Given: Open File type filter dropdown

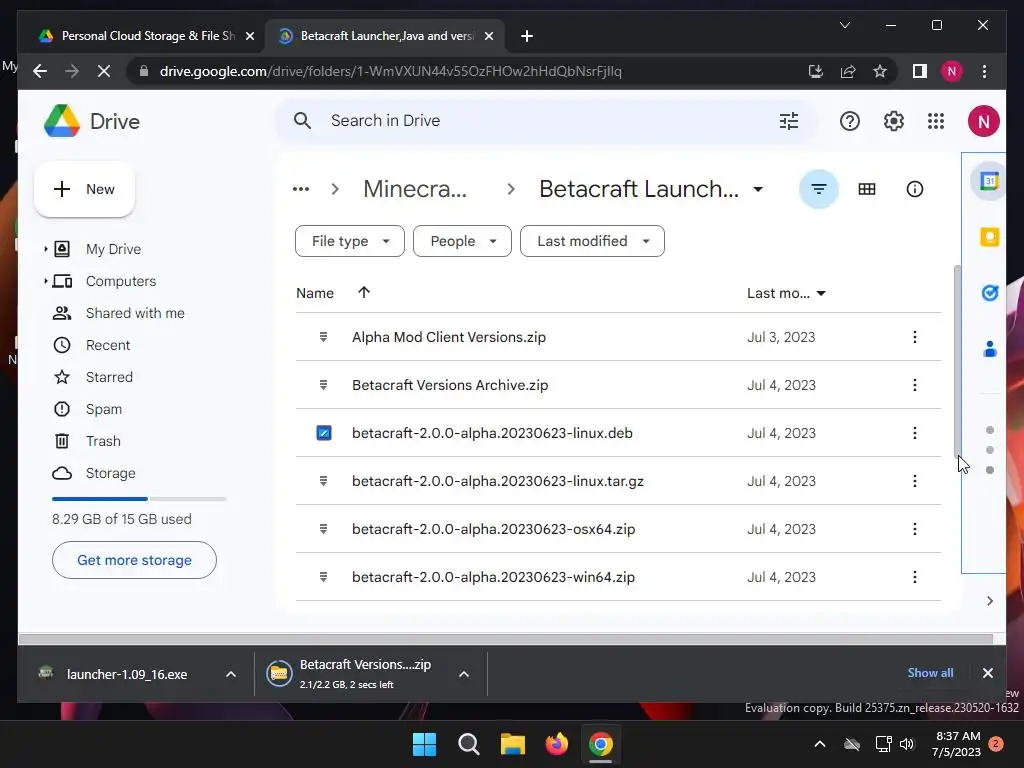Looking at the screenshot, I should (349, 241).
